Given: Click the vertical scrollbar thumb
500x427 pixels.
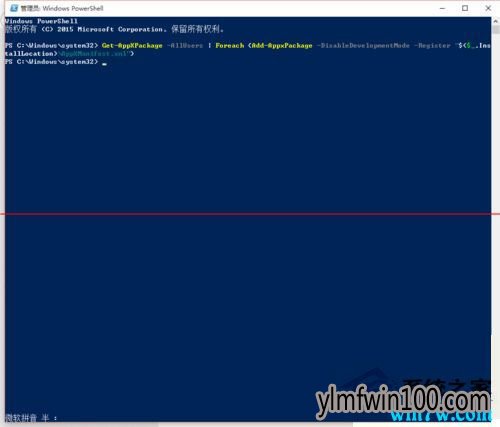Looking at the screenshot, I should pos(495,30).
